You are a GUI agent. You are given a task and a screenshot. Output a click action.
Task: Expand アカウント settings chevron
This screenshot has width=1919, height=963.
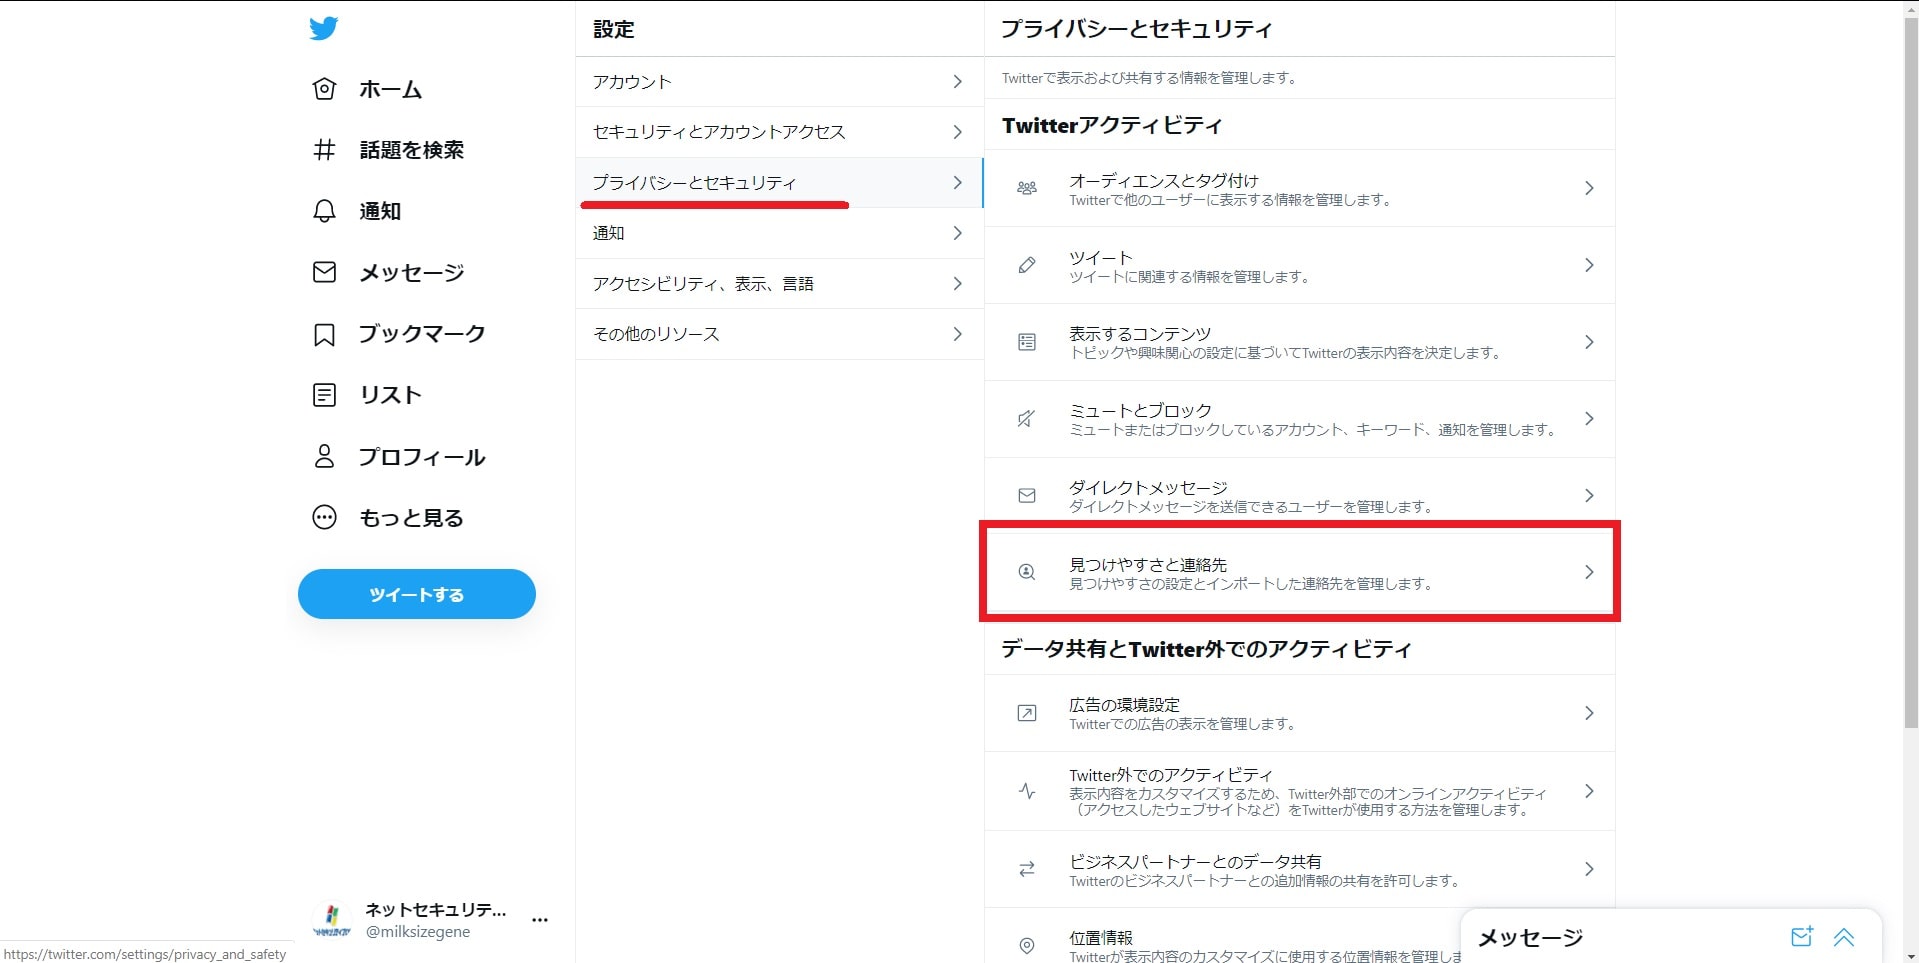coord(958,82)
